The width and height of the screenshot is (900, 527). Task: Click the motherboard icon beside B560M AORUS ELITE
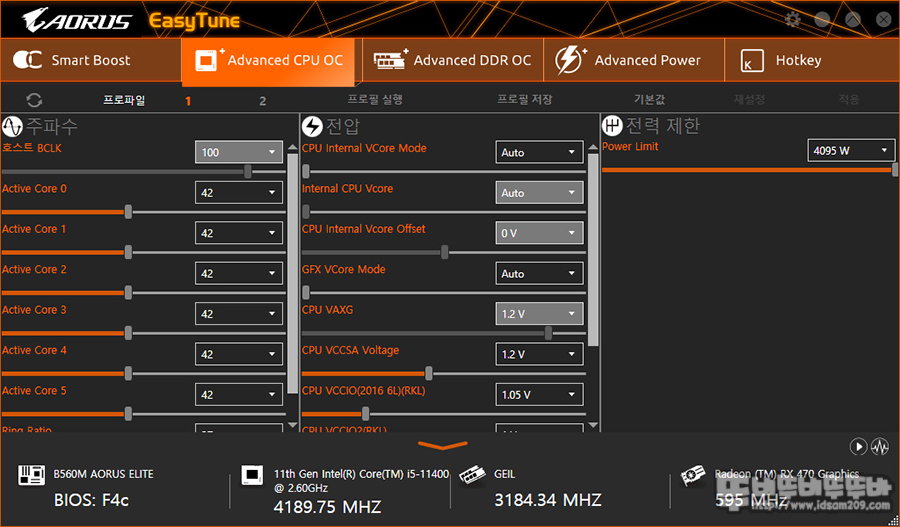click(32, 475)
